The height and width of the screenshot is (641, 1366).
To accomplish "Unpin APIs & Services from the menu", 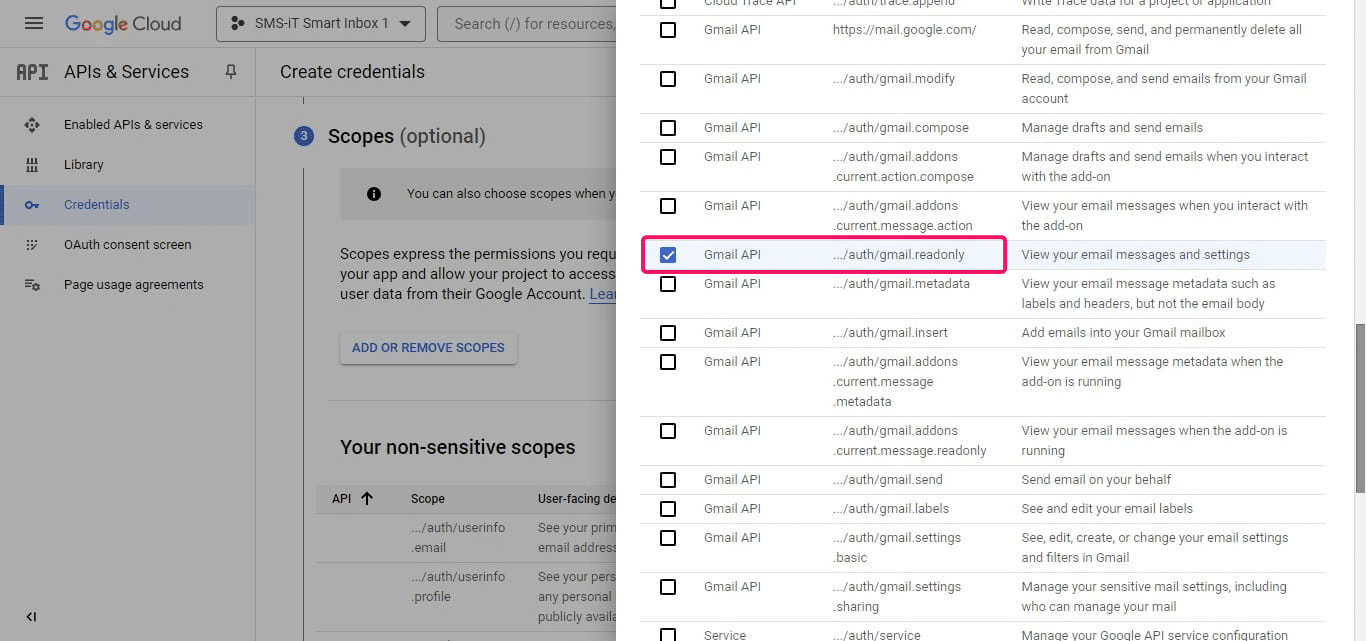I will coord(230,71).
